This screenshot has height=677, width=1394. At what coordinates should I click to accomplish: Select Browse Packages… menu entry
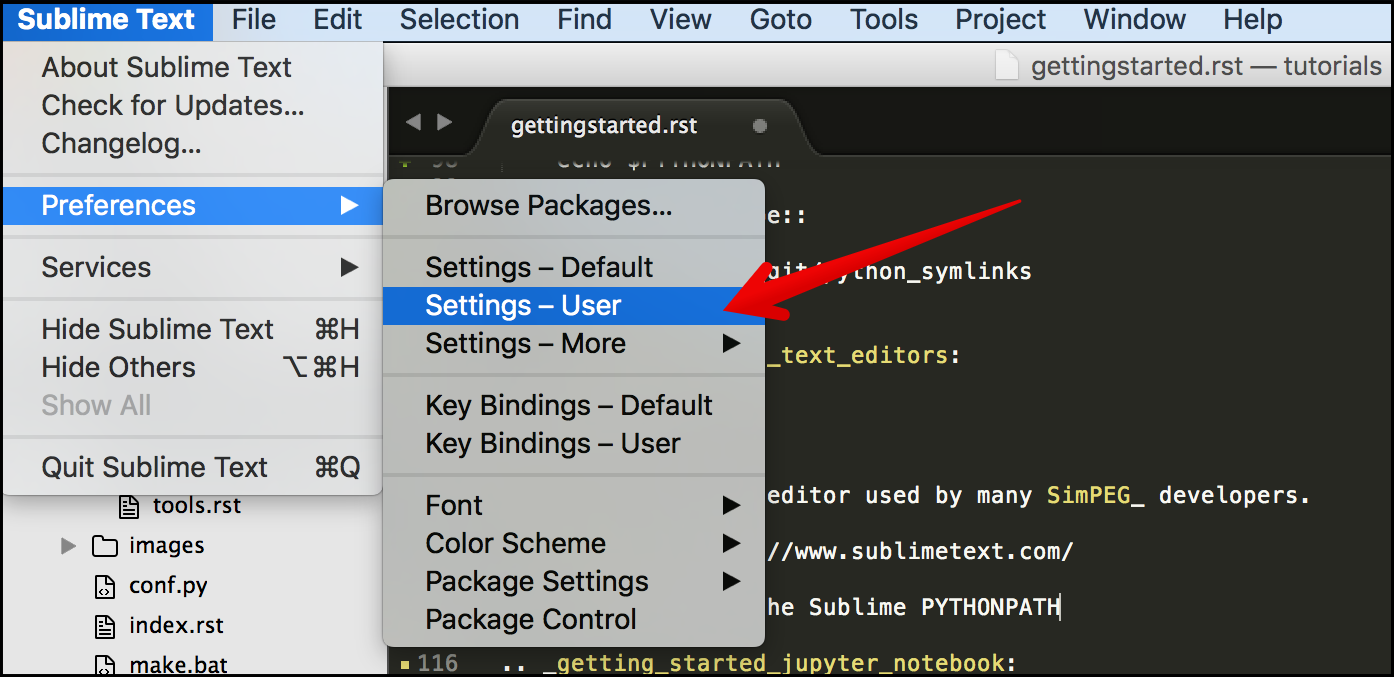click(548, 206)
